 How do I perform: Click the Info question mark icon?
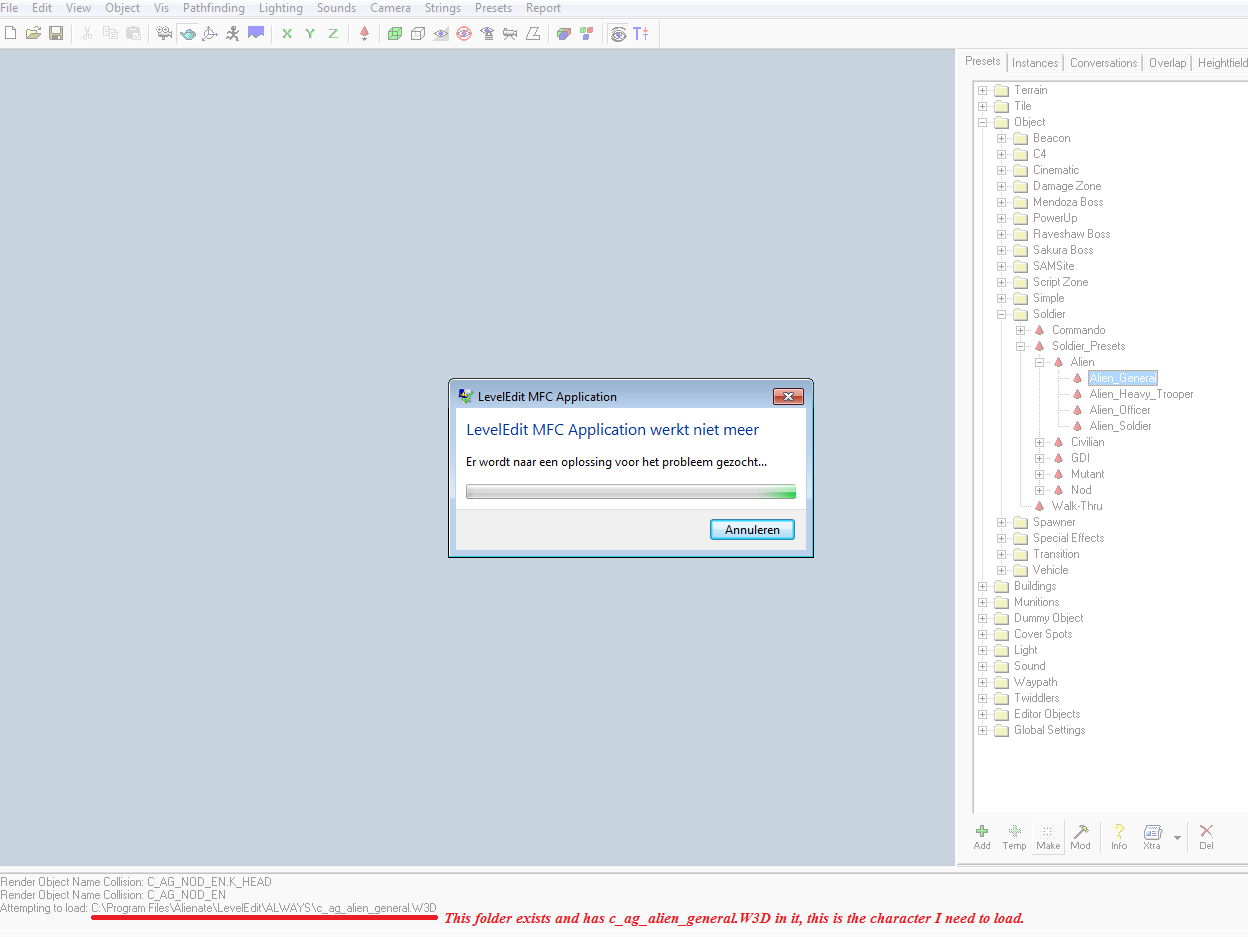[x=1119, y=836]
